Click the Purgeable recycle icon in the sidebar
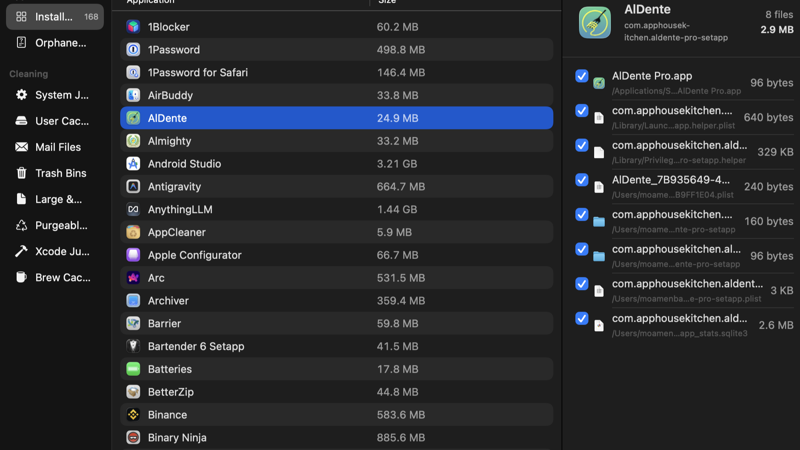800x450 pixels. coord(21,225)
